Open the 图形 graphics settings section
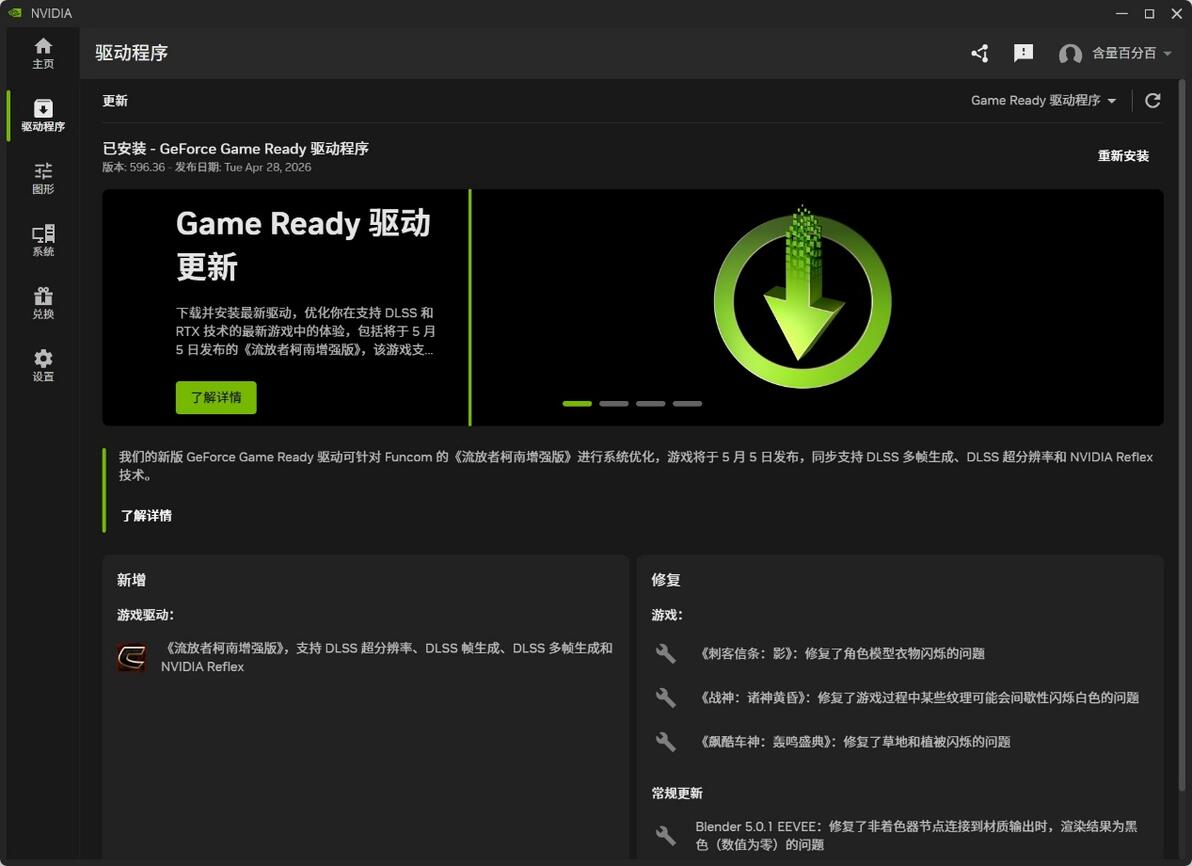Viewport: 1192px width, 866px height. [43, 178]
